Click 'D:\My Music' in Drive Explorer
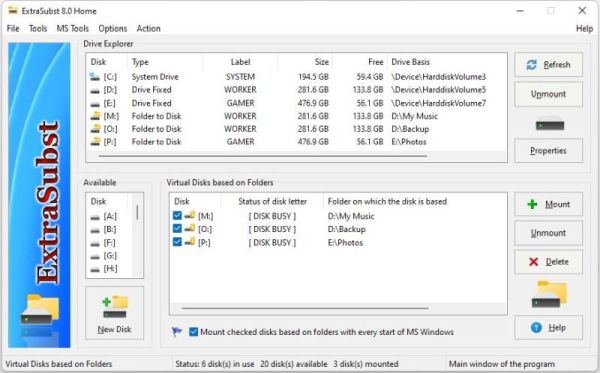 pos(414,116)
